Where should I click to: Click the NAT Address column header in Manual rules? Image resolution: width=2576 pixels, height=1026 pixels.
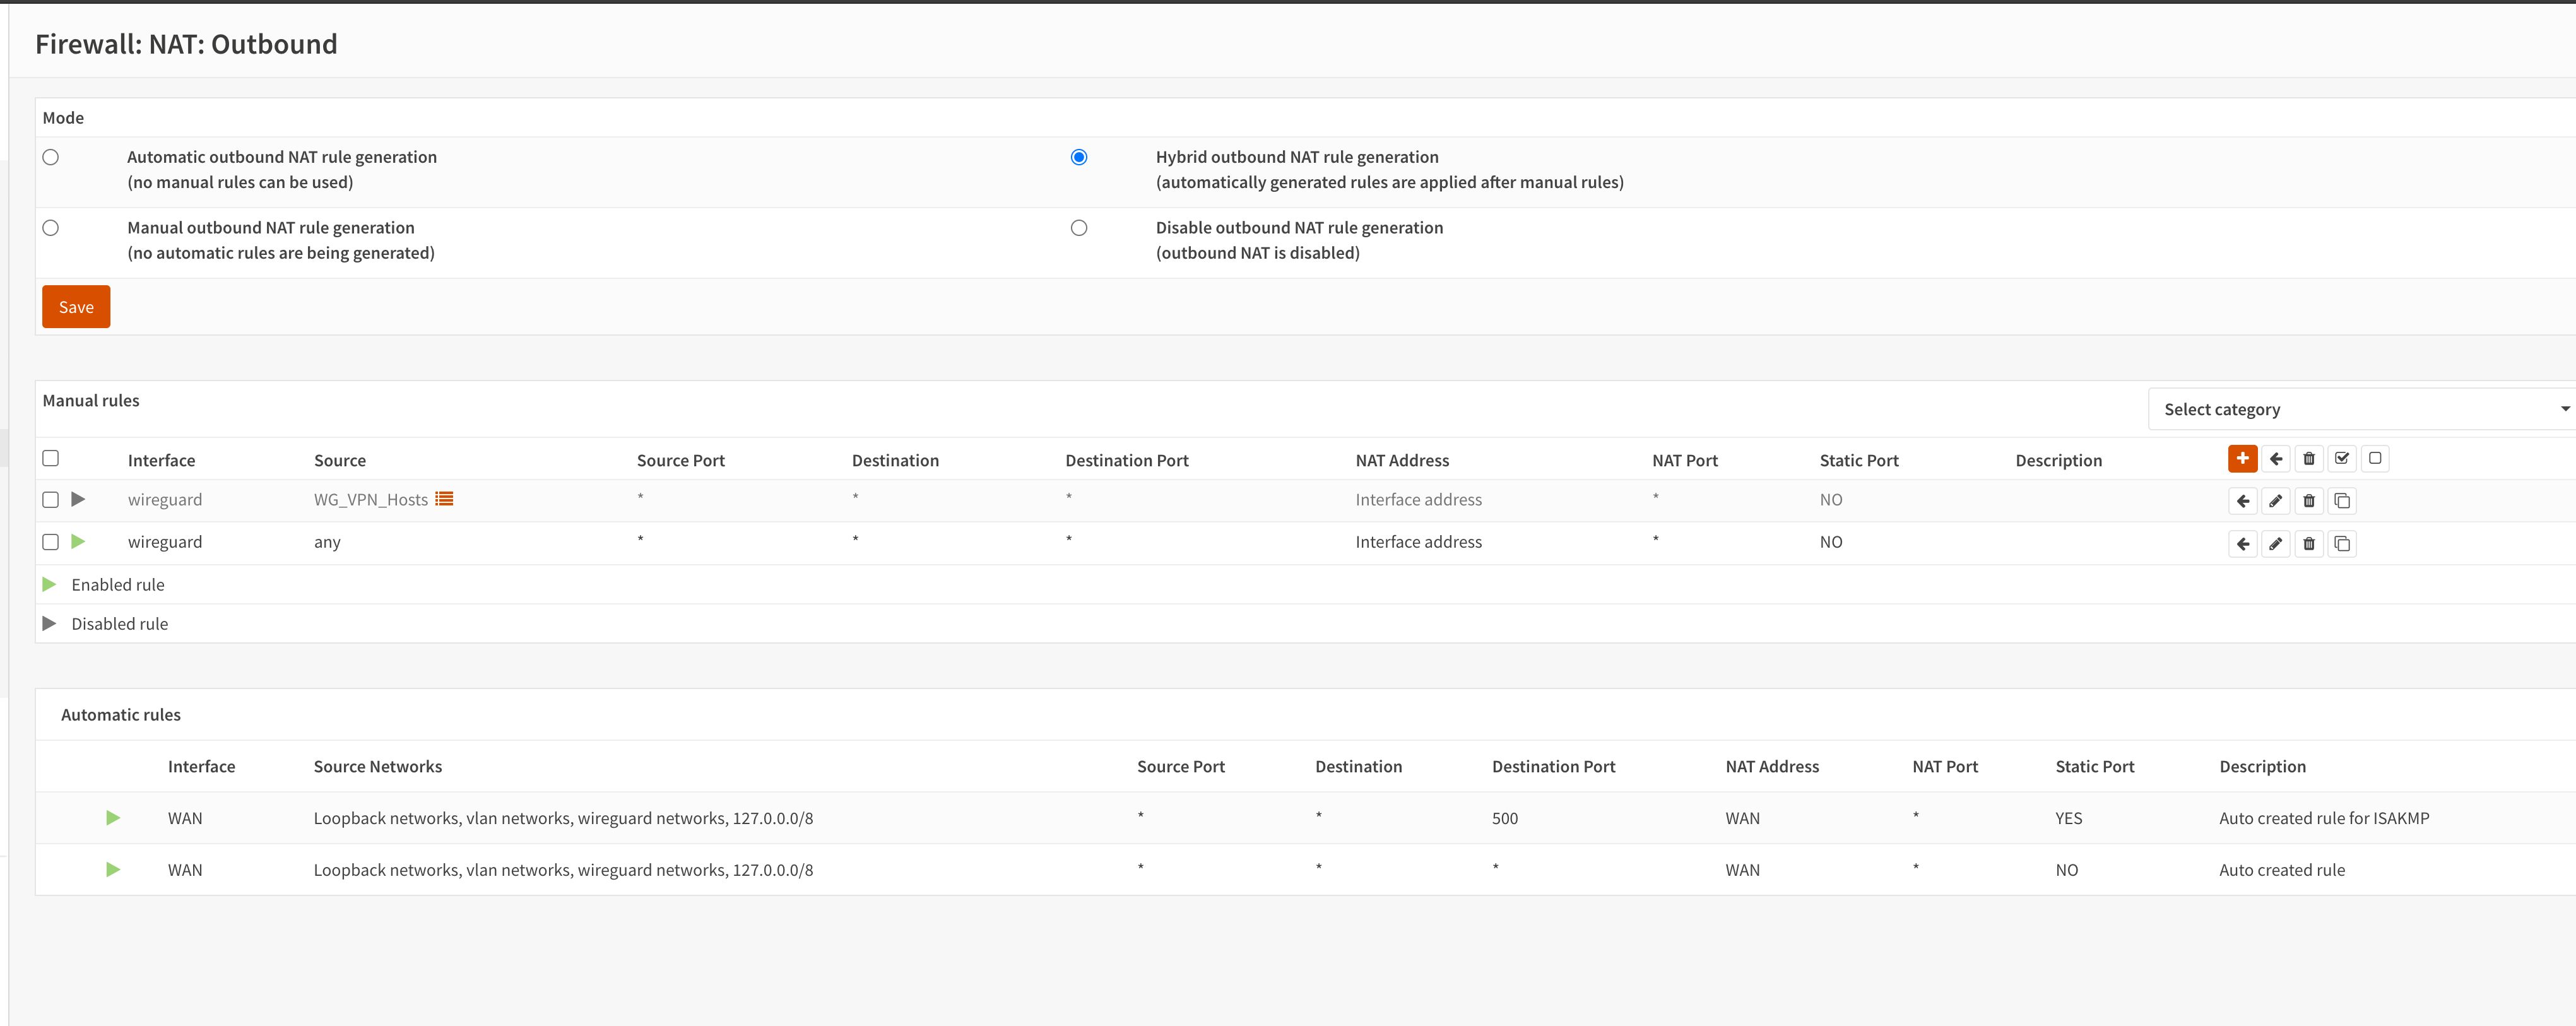(x=1402, y=460)
